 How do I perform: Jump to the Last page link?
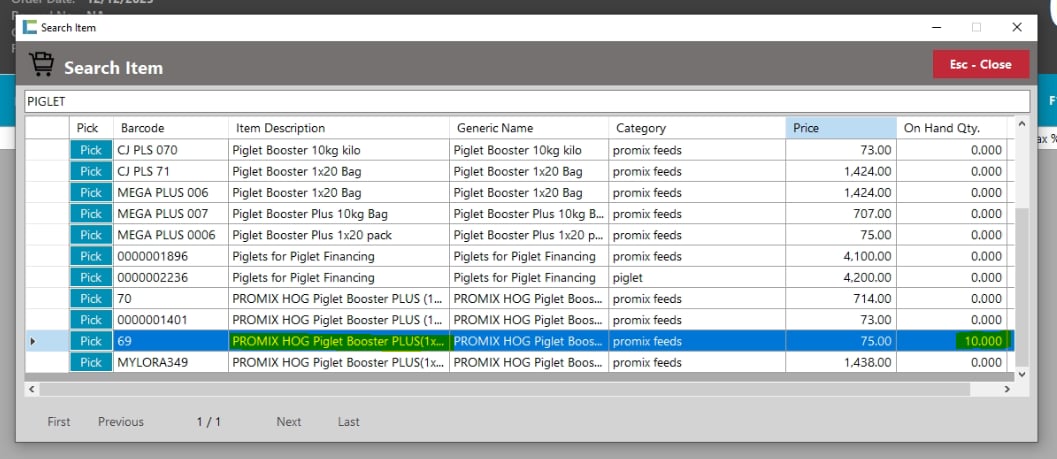point(348,422)
